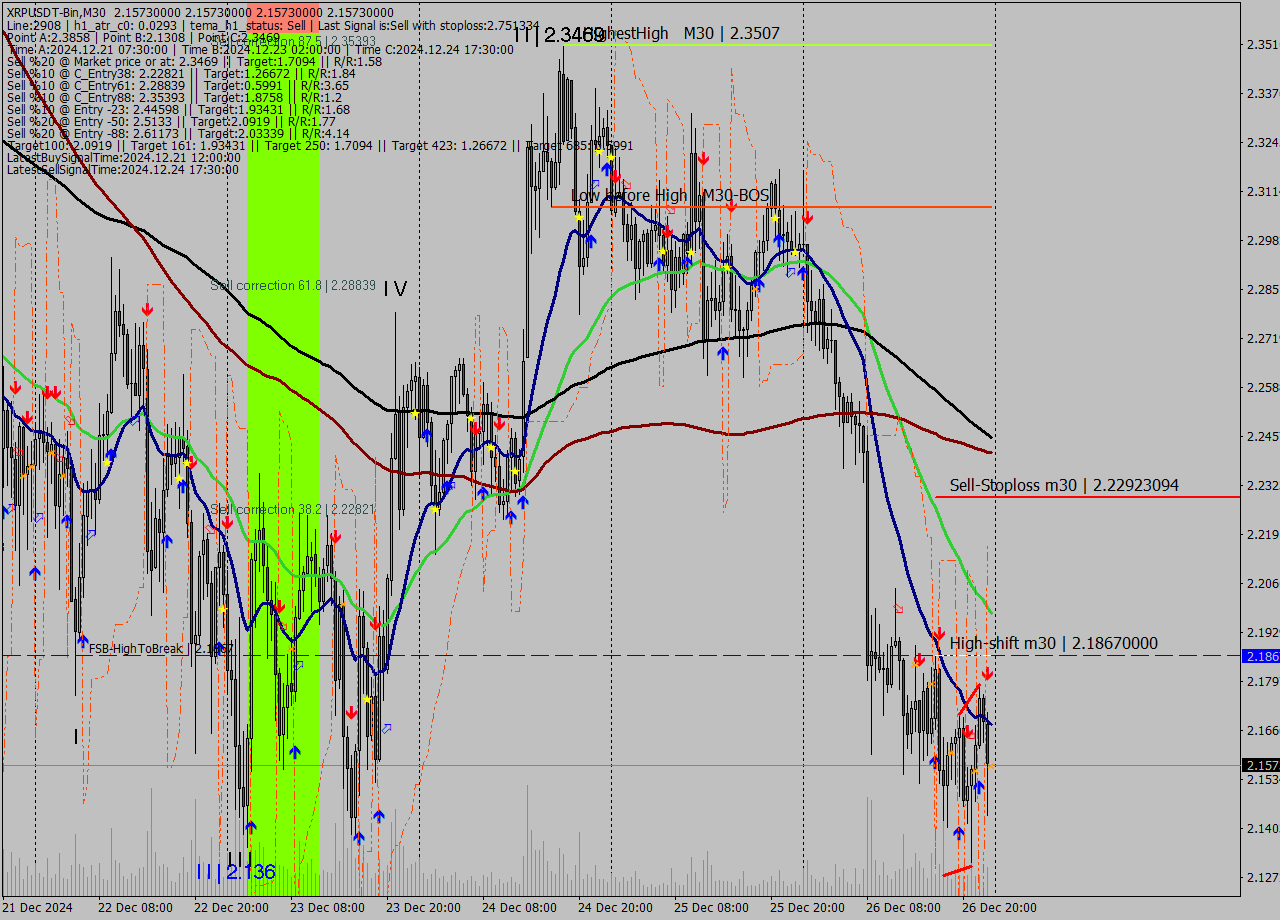1280x920 pixels.
Task: Select the LatestSellSignalTime text
Action: click(x=123, y=169)
